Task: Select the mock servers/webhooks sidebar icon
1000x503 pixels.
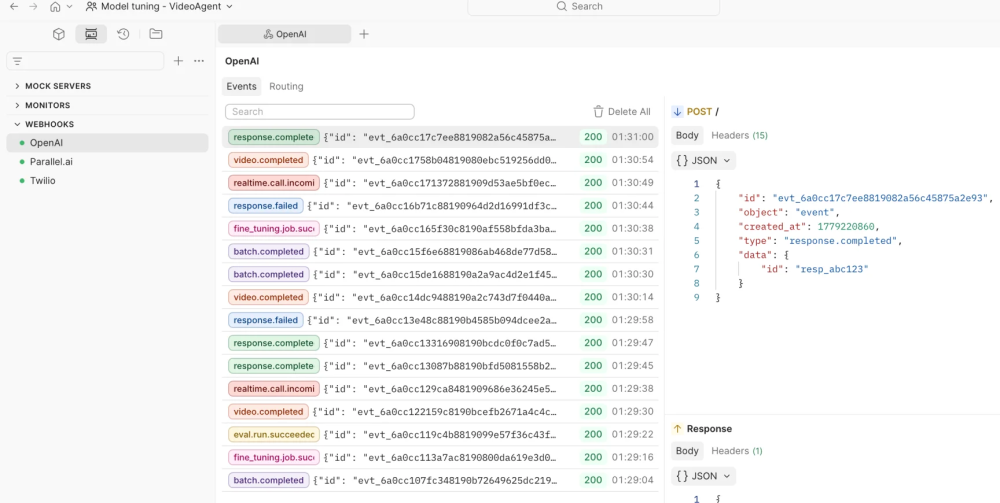Action: coord(91,34)
